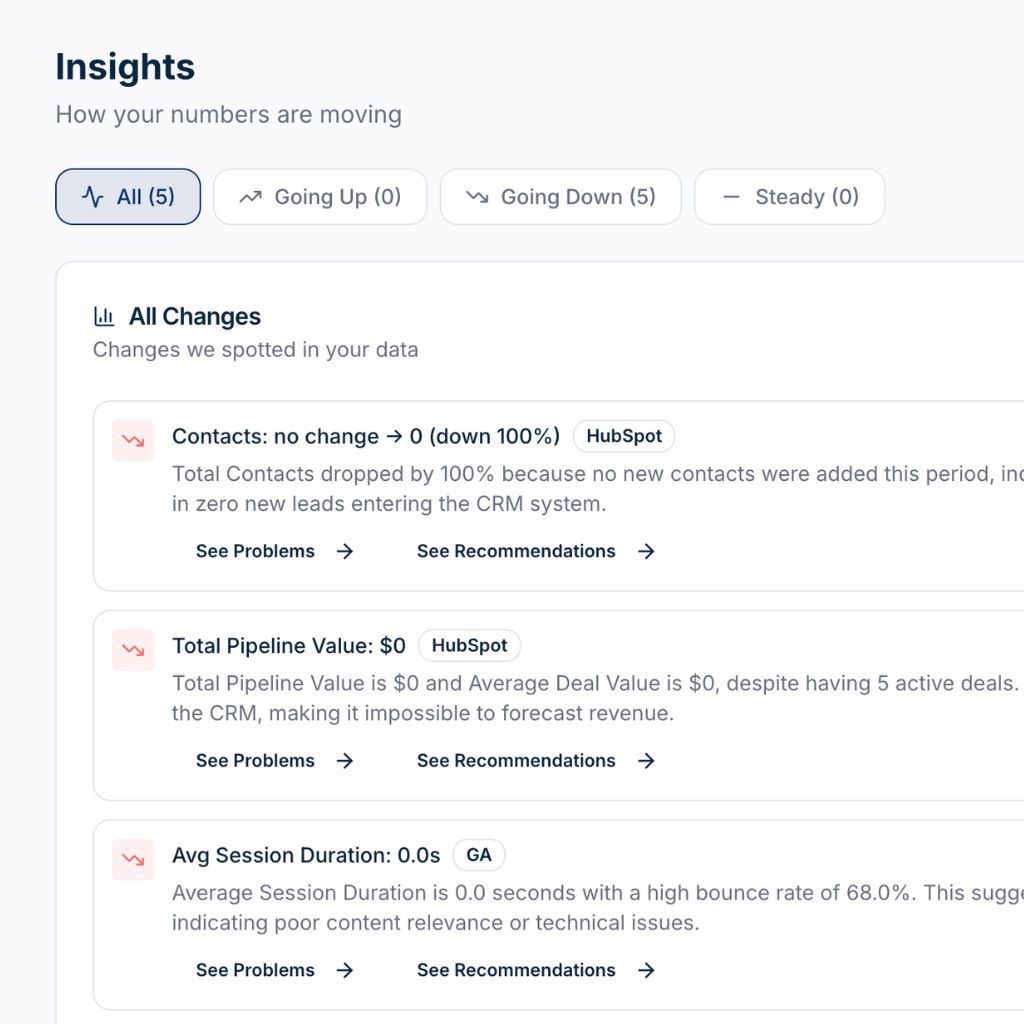Show the Steady (0) insights tab
This screenshot has width=1024, height=1024.
[789, 197]
